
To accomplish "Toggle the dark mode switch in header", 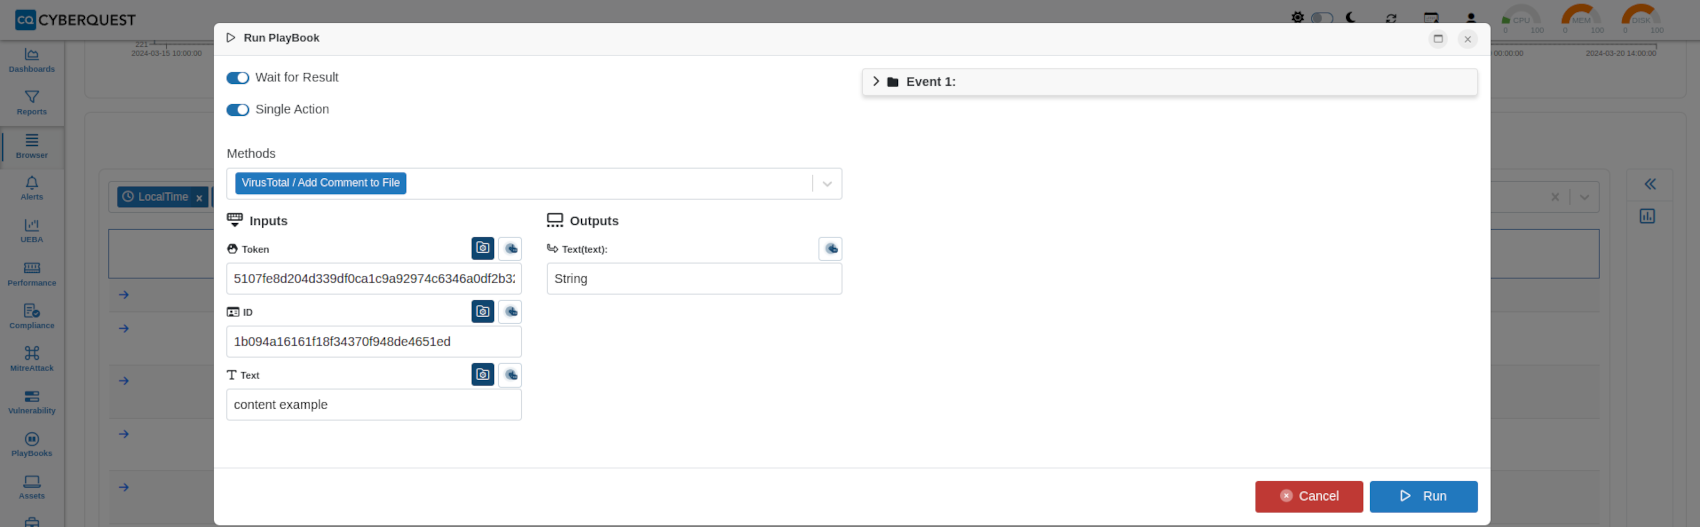I will click(x=1323, y=18).
